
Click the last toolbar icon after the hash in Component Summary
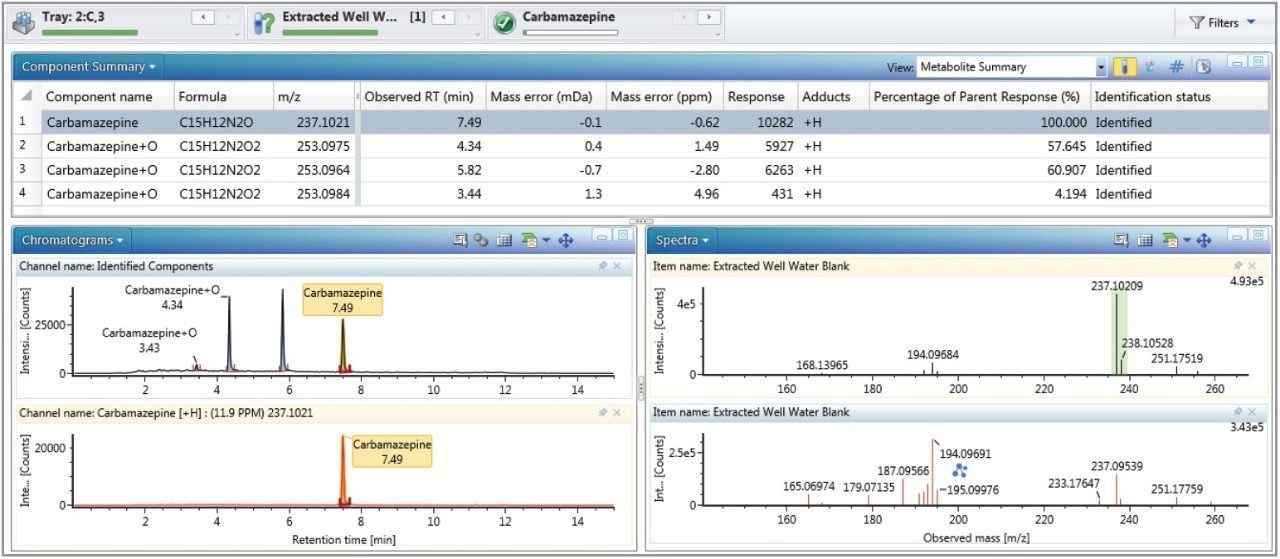tap(1203, 67)
